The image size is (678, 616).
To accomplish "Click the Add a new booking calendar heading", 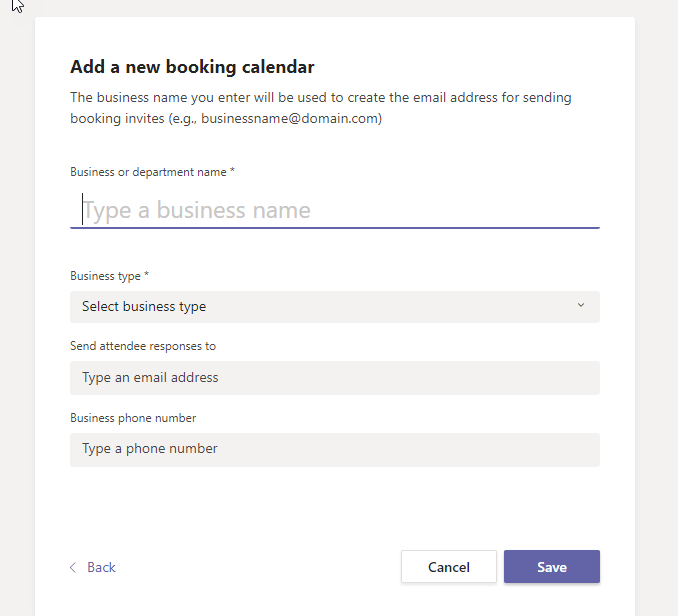I will click(x=192, y=67).
